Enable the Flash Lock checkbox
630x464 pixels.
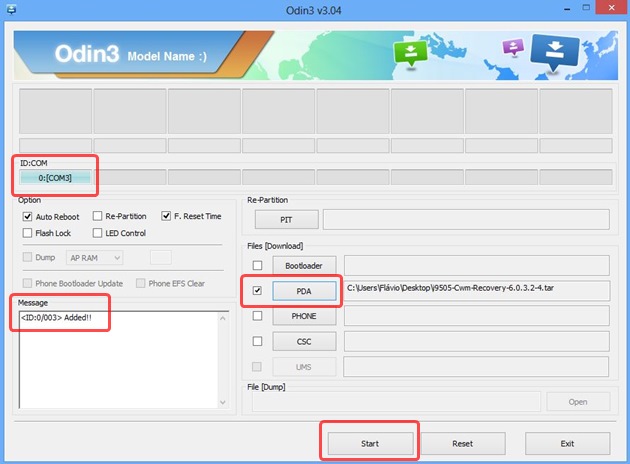coord(27,233)
